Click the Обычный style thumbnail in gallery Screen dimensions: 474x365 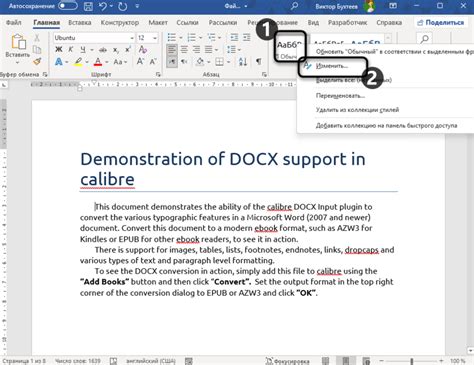point(290,46)
